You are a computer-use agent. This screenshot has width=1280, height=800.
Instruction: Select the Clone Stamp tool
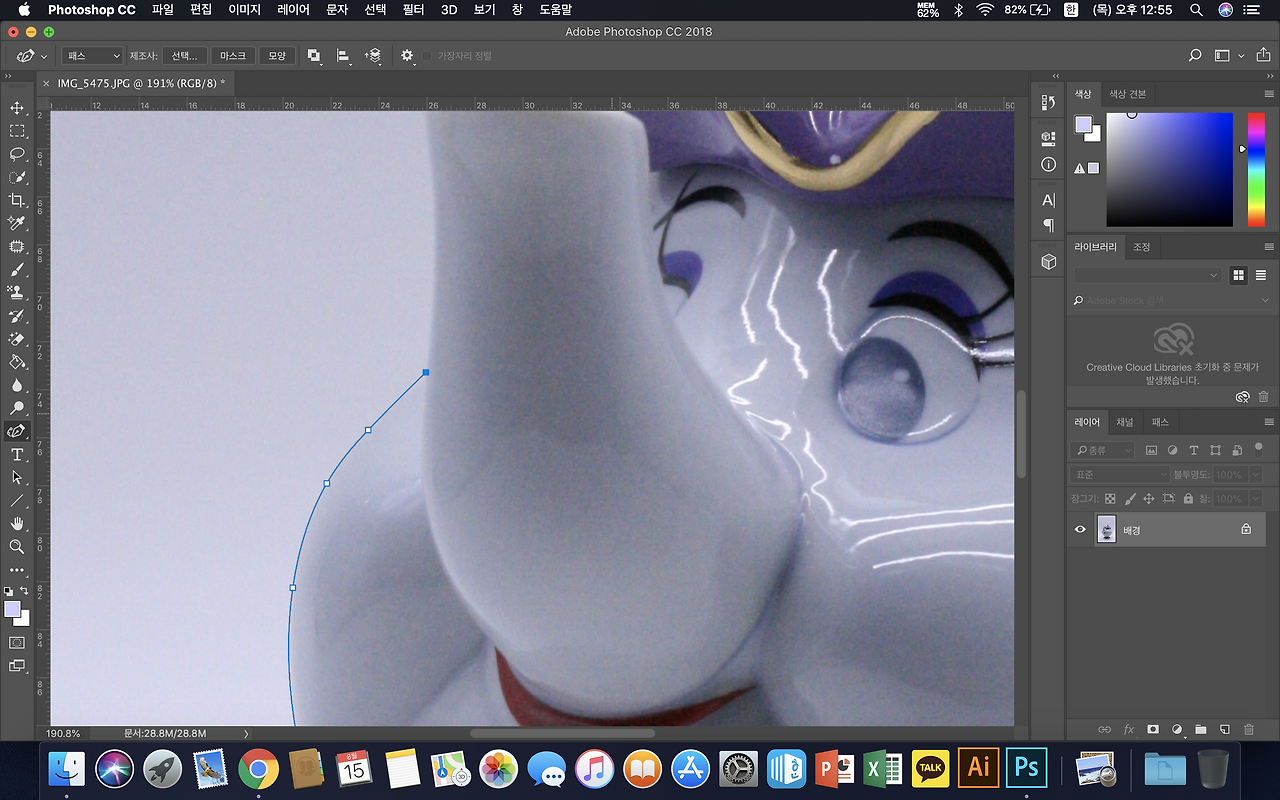[x=17, y=292]
